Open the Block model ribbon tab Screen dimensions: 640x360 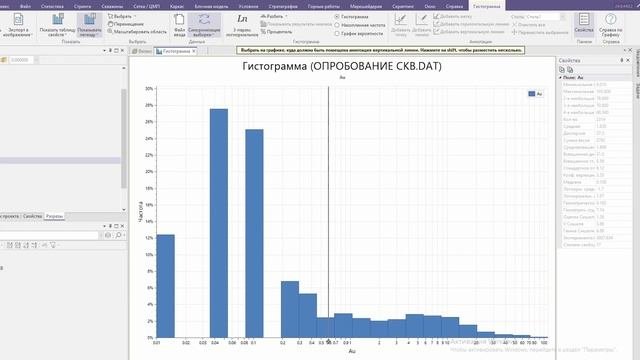coord(211,6)
